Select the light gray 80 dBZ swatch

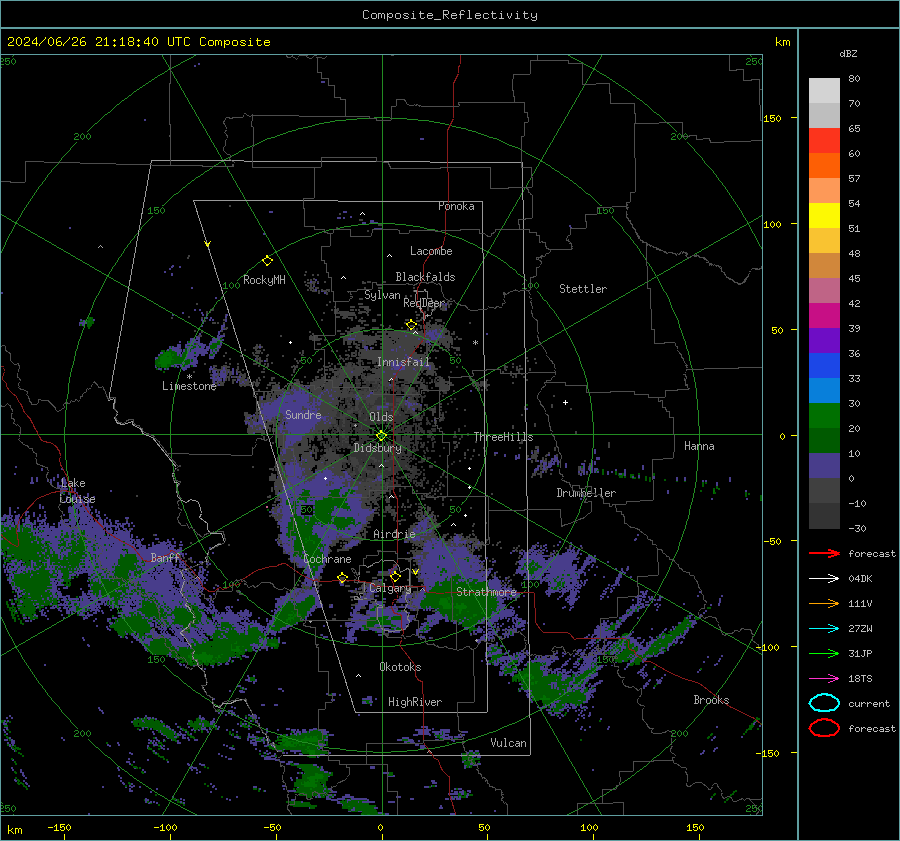click(x=824, y=91)
